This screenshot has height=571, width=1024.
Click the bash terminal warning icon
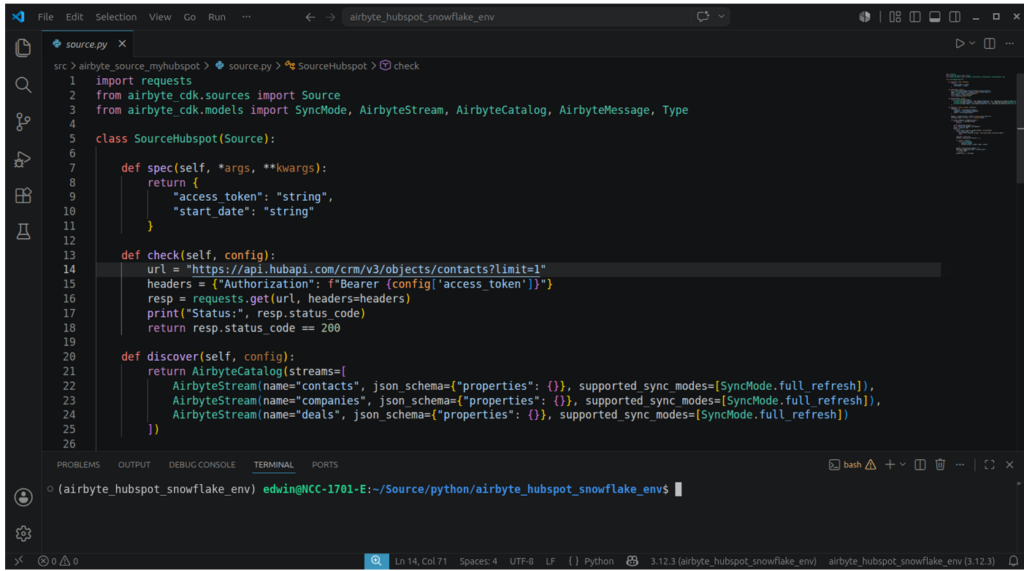[x=871, y=465]
